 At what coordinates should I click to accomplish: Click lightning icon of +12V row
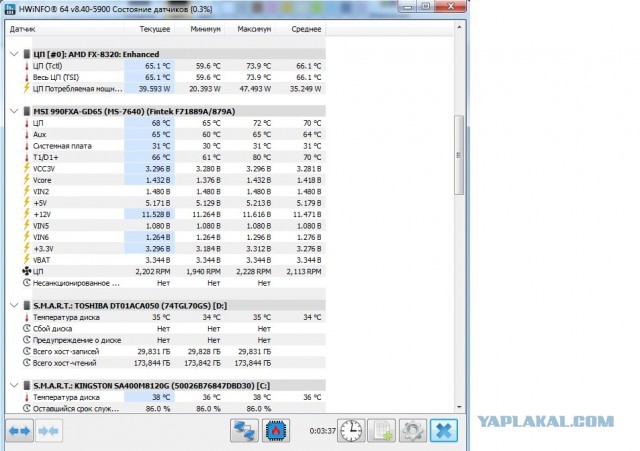27,214
